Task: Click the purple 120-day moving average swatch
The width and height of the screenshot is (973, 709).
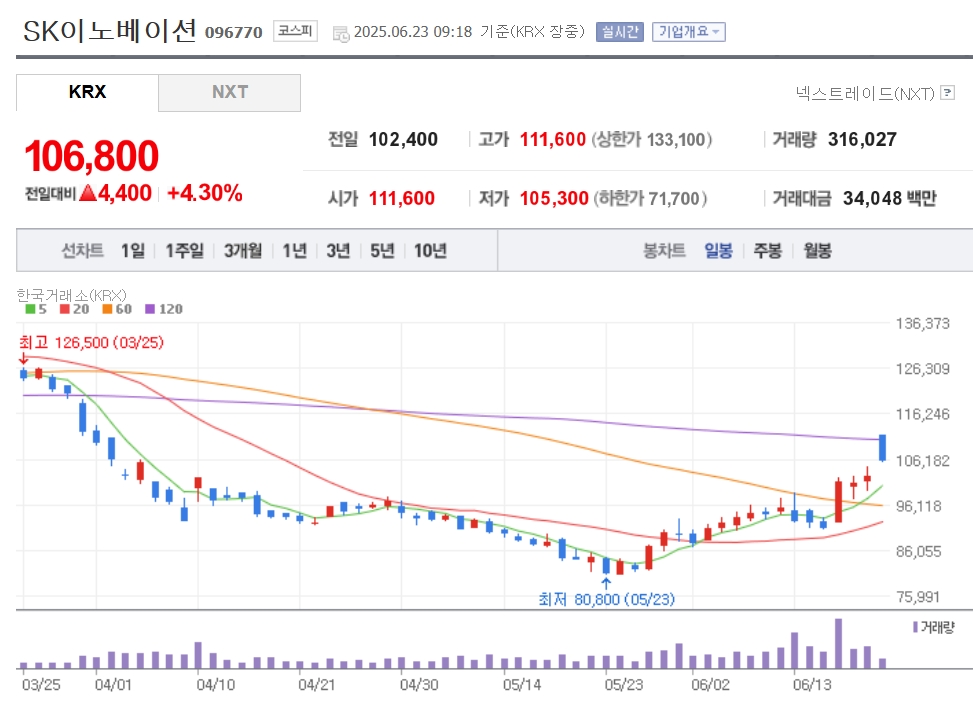Action: tap(150, 309)
